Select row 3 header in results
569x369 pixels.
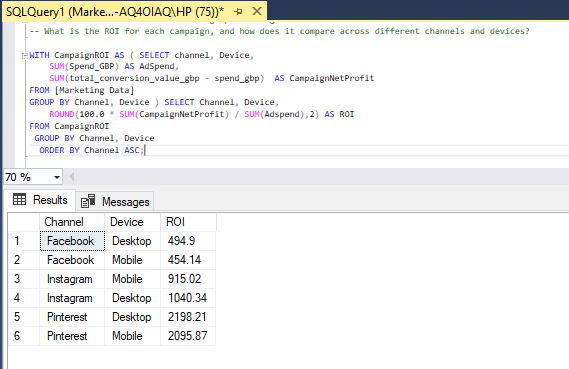(x=24, y=279)
